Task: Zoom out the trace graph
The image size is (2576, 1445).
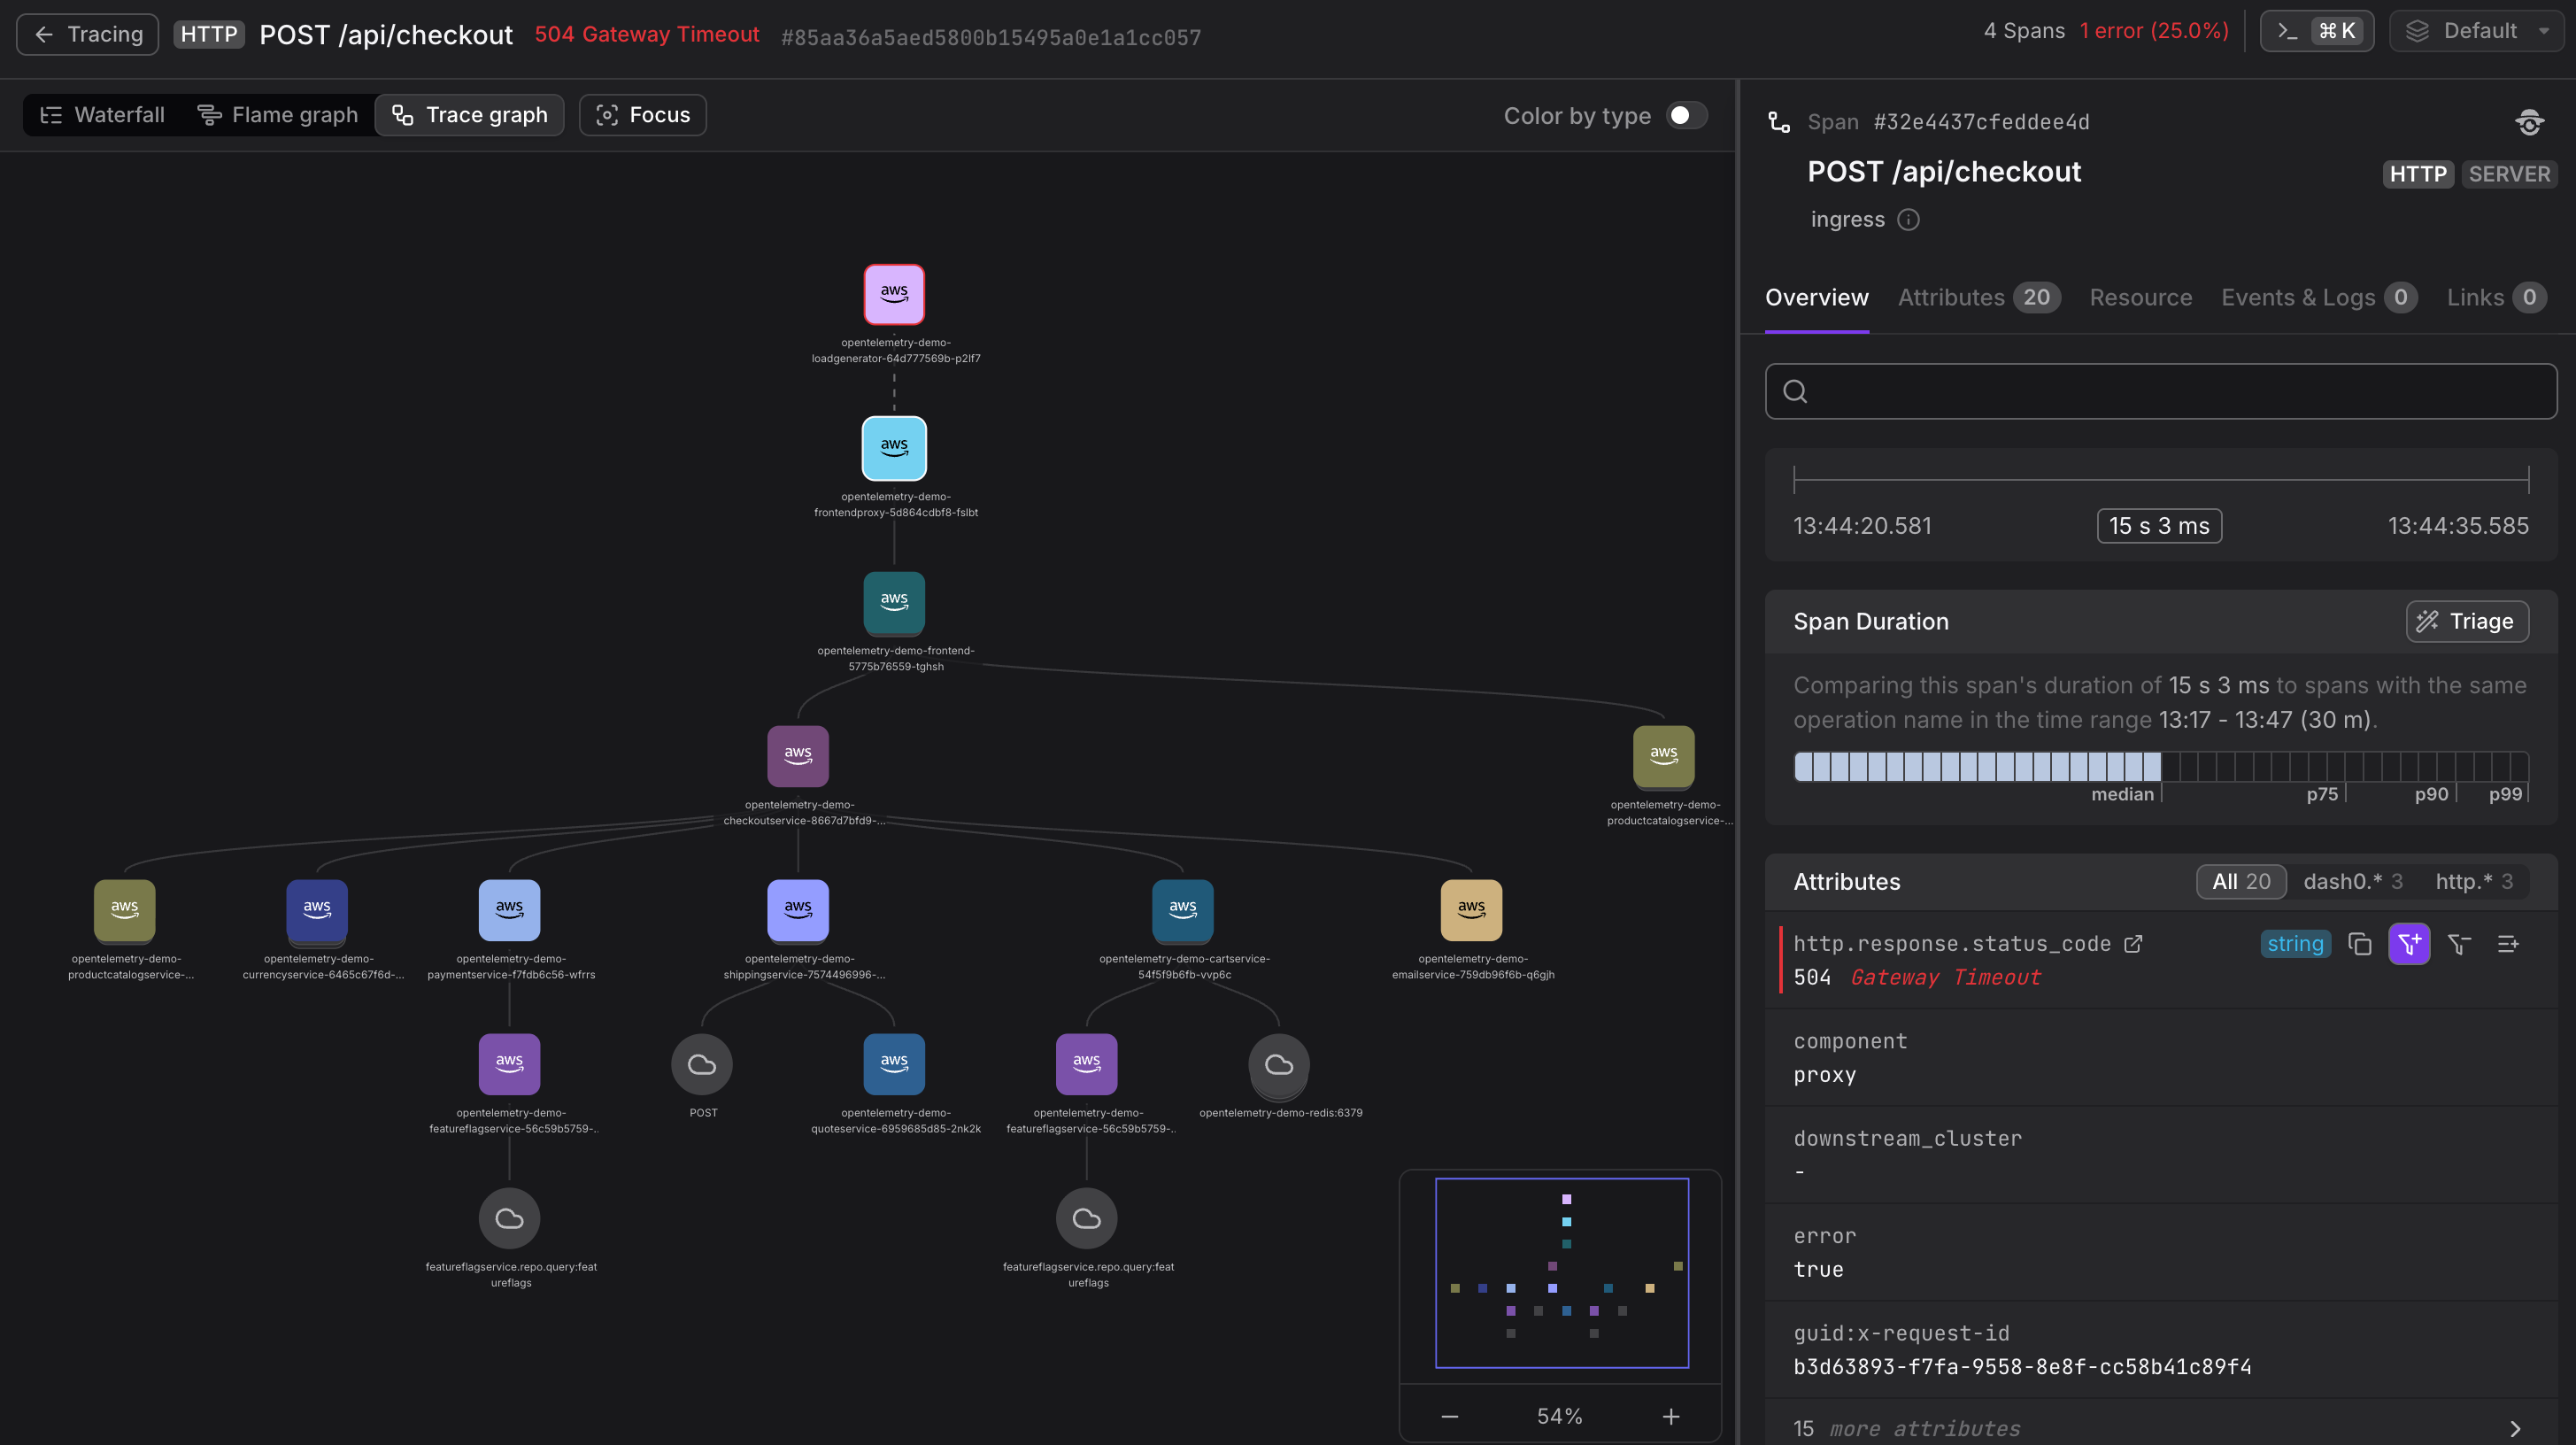Action: point(1449,1416)
